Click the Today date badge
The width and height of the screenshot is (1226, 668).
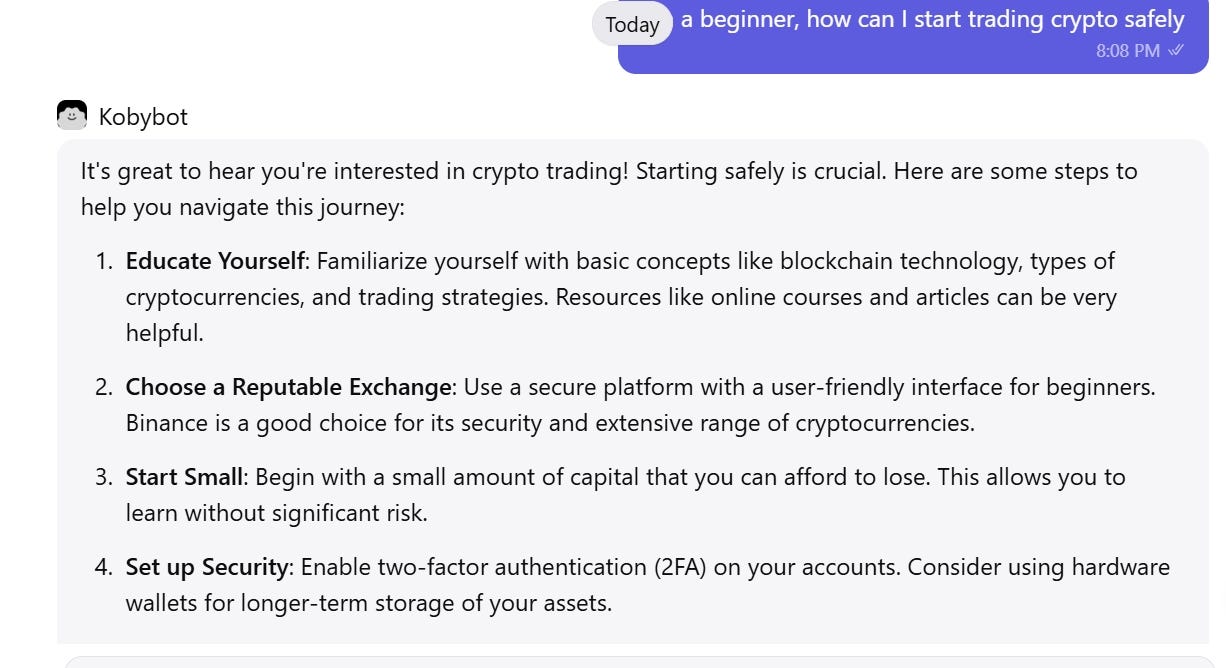pyautogui.click(x=632, y=25)
